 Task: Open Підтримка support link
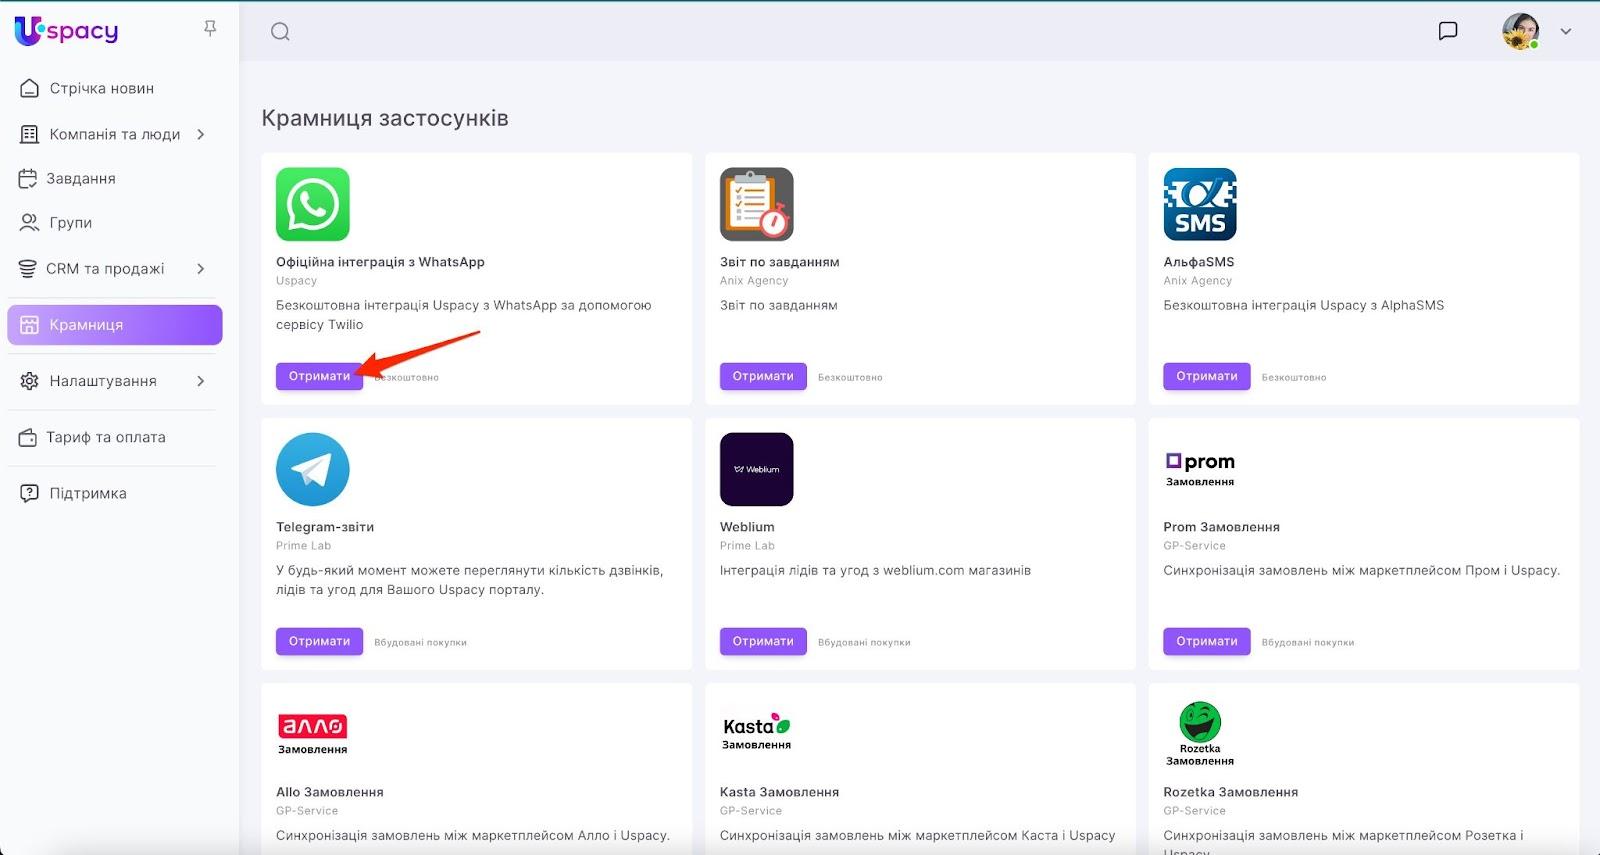(88, 493)
